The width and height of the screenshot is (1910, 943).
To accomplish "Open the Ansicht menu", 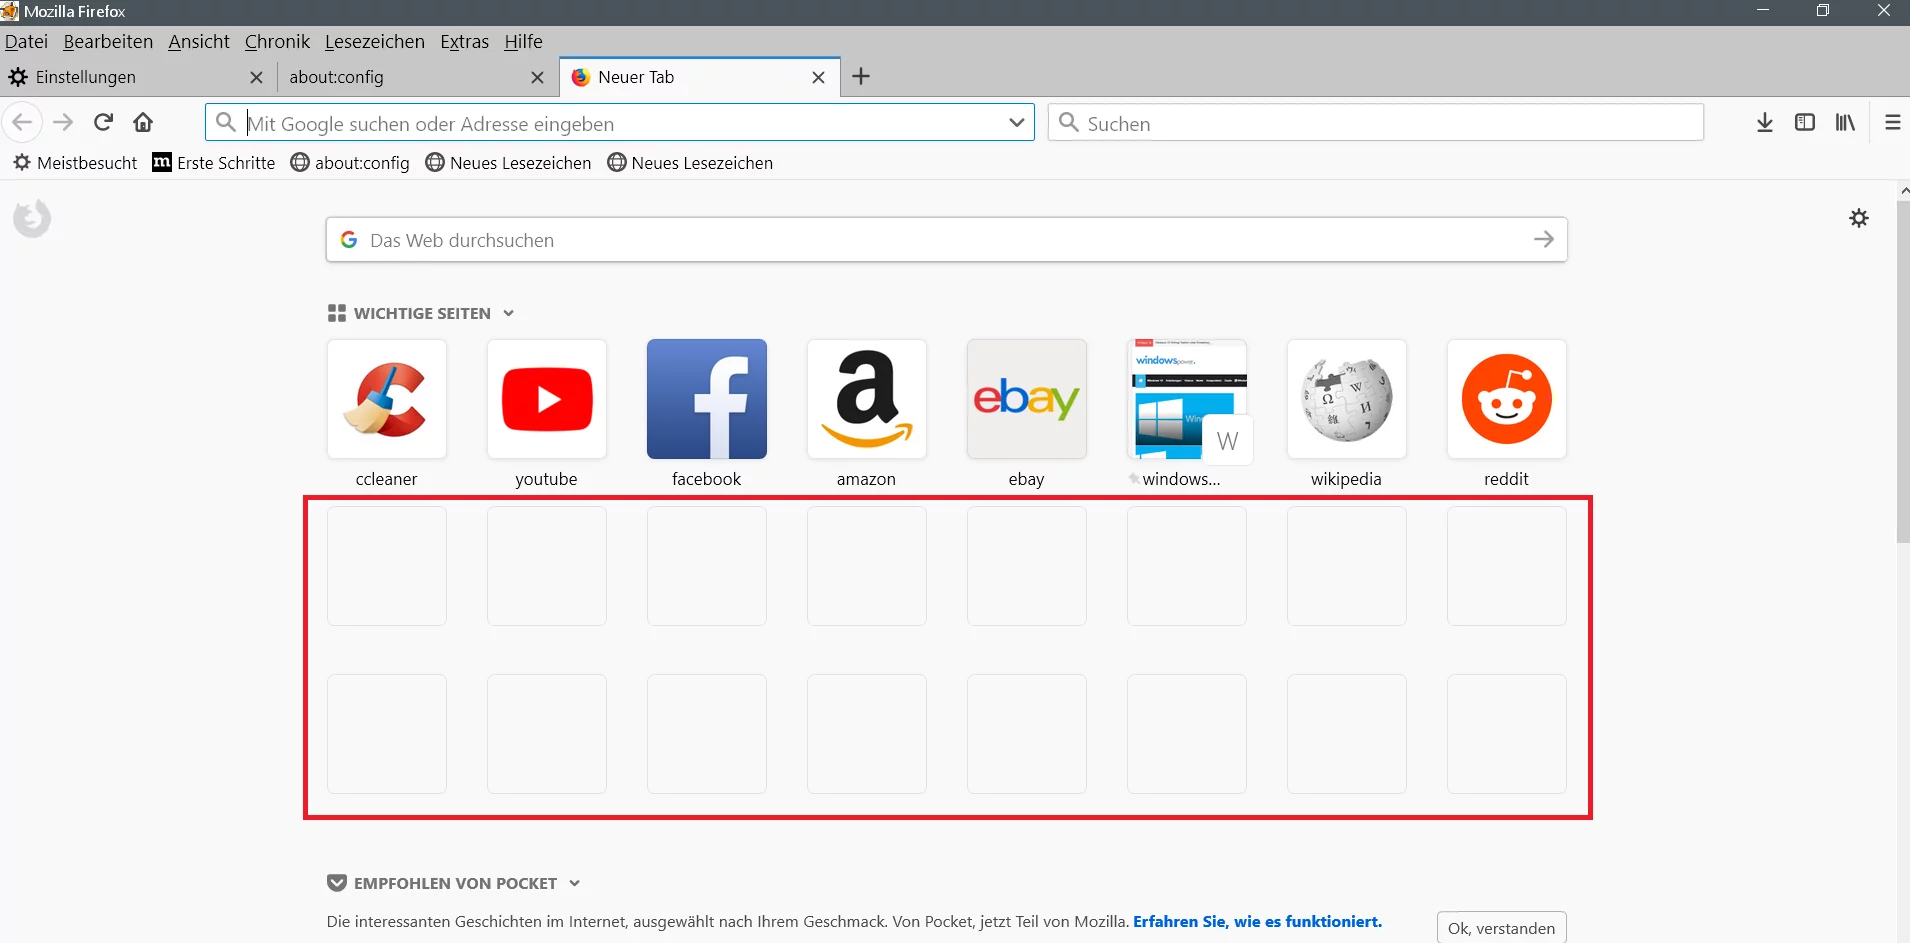I will click(x=199, y=41).
